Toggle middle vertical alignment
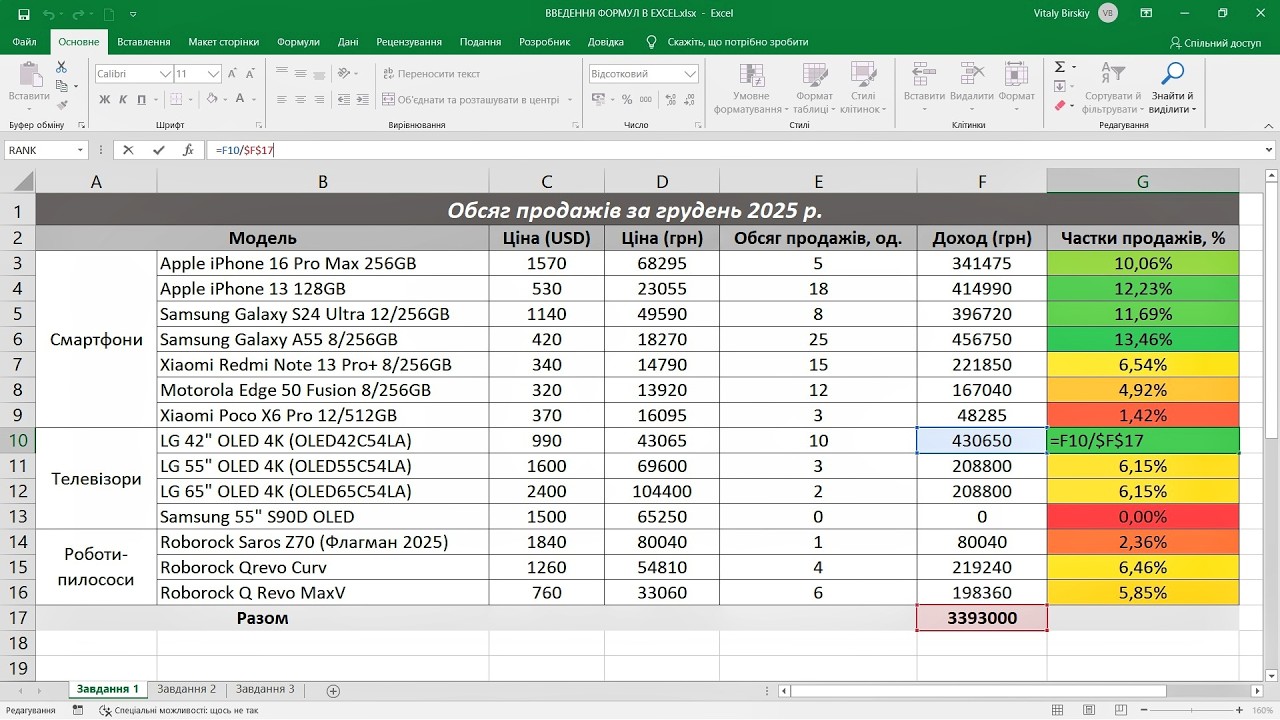The width and height of the screenshot is (1280, 720). click(x=301, y=73)
